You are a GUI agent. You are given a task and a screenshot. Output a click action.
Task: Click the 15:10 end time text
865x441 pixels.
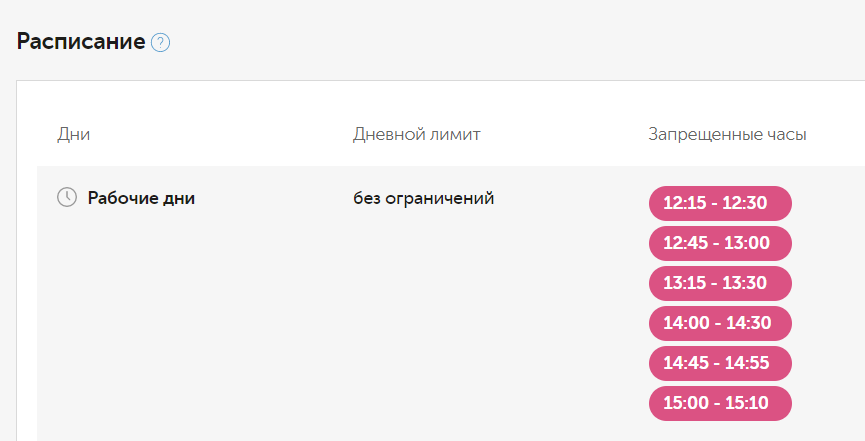746,403
